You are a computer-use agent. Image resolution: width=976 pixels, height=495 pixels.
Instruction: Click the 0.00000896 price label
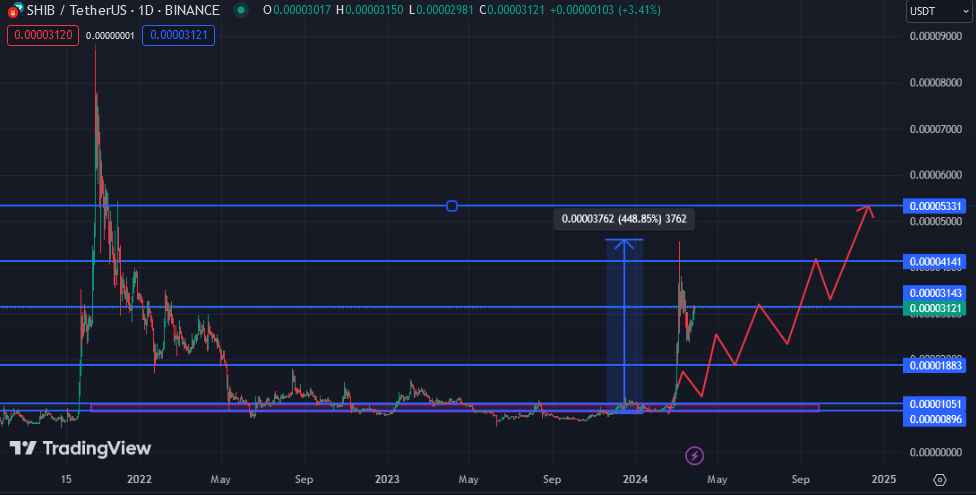pos(936,419)
